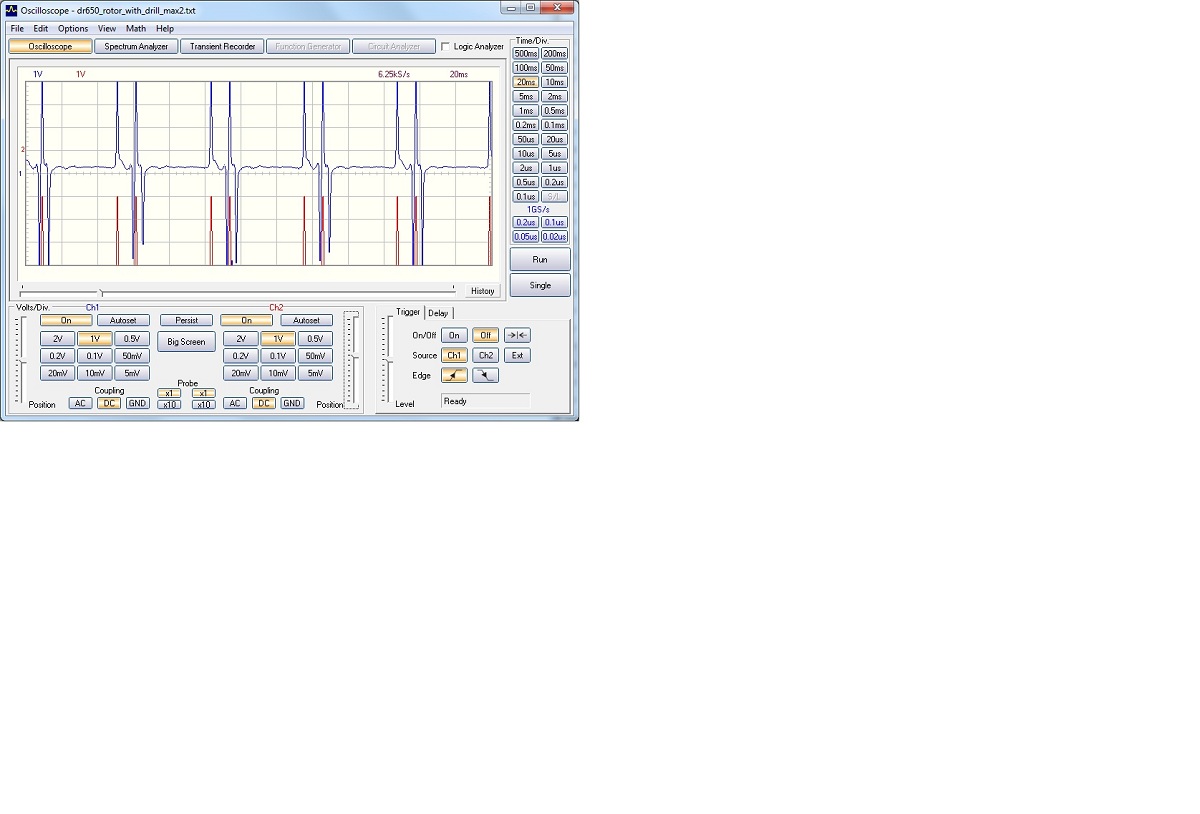Enable the Logic Analyzer checkbox

446,46
